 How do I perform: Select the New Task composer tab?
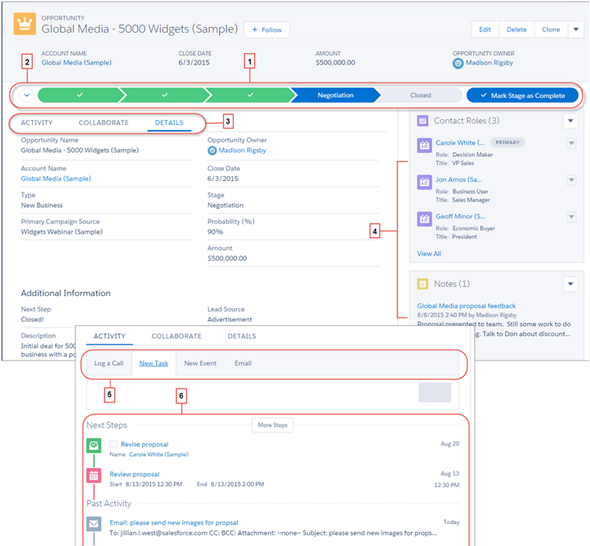tap(154, 363)
